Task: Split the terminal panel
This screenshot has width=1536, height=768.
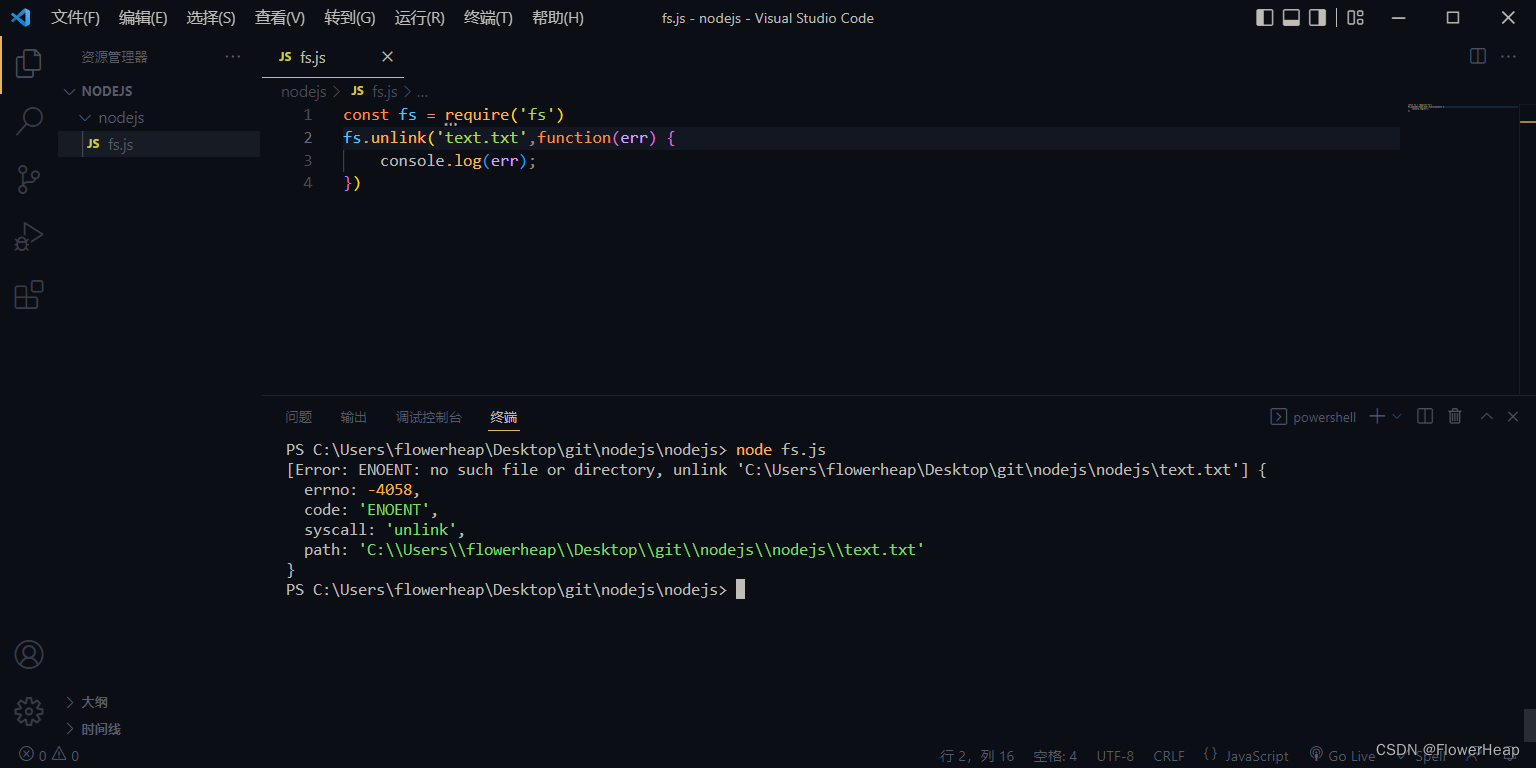Action: 1426,416
